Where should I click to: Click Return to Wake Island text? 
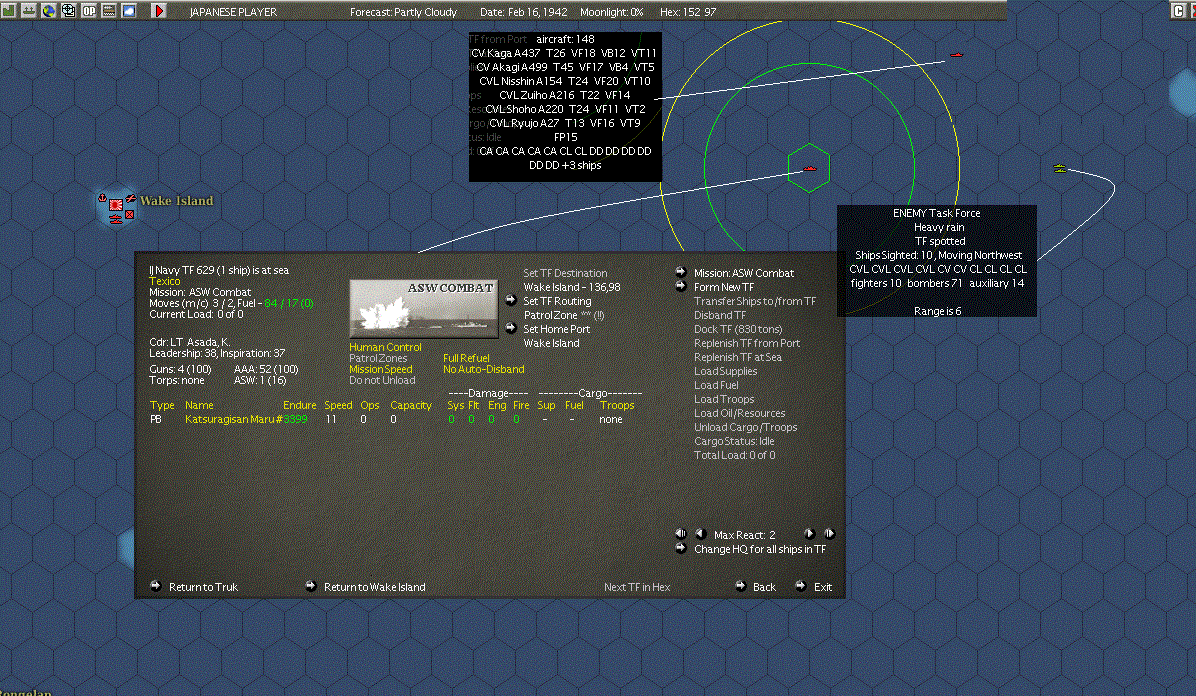375,587
